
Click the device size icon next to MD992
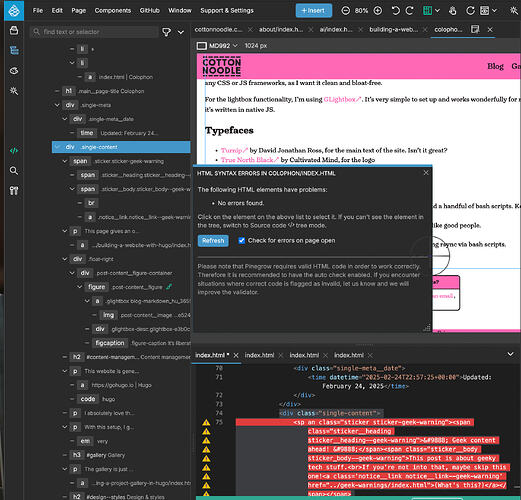point(202,46)
